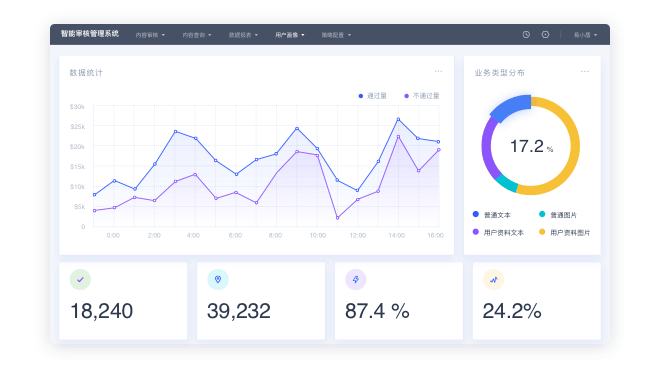The height and width of the screenshot is (392, 660).
Task: Click the 87.4 % statistic value
Action: point(377,311)
